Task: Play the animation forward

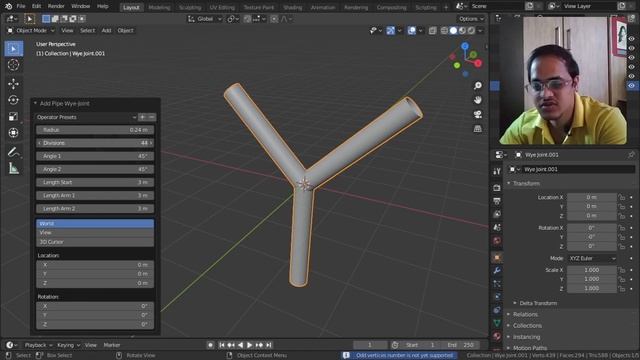Action: point(250,345)
